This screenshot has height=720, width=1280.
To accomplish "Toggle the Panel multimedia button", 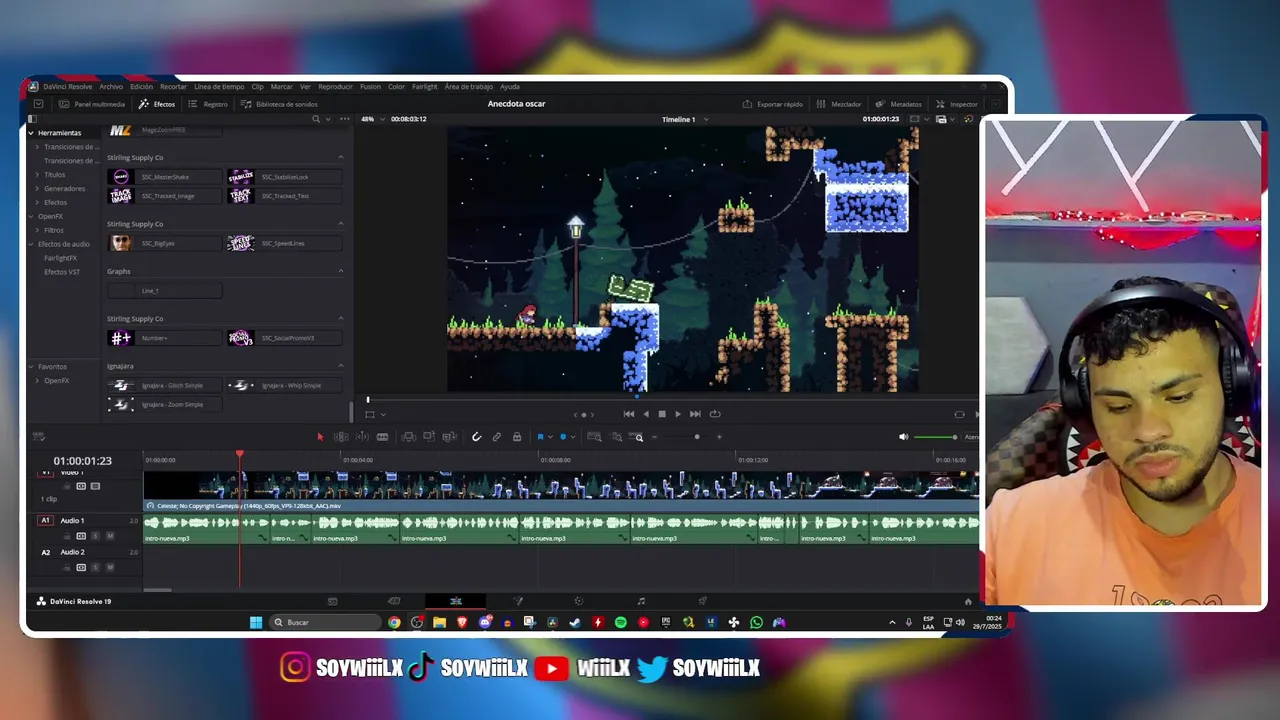I will click(x=92, y=104).
